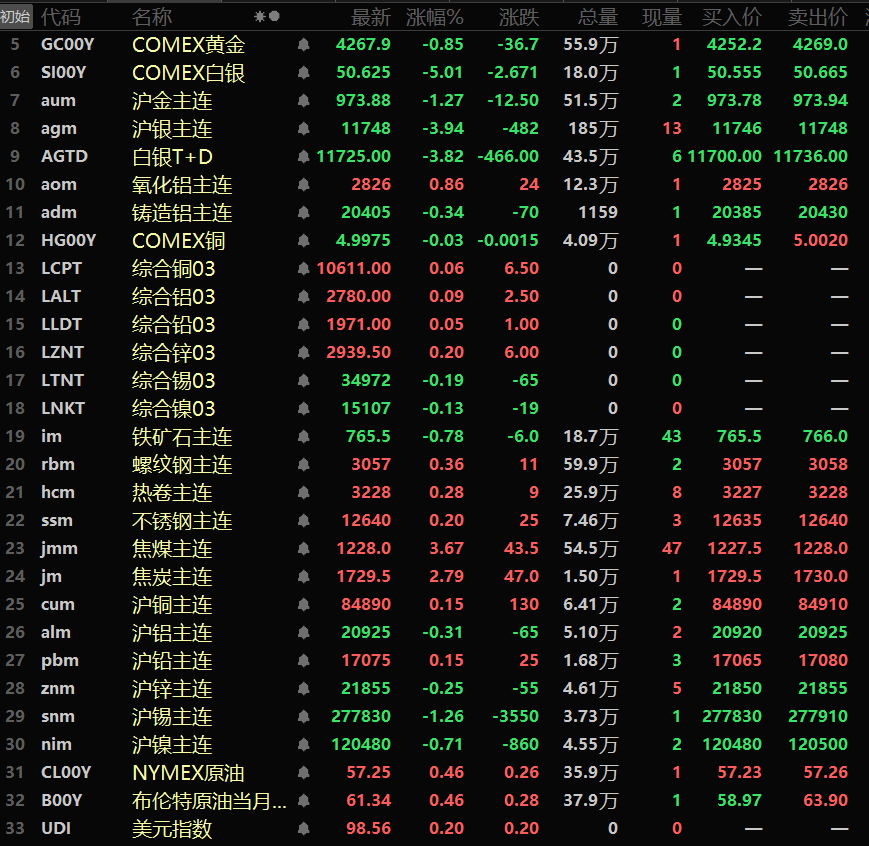Image resolution: width=869 pixels, height=846 pixels.
Task: Sort by 最新 column header
Action: point(371,17)
